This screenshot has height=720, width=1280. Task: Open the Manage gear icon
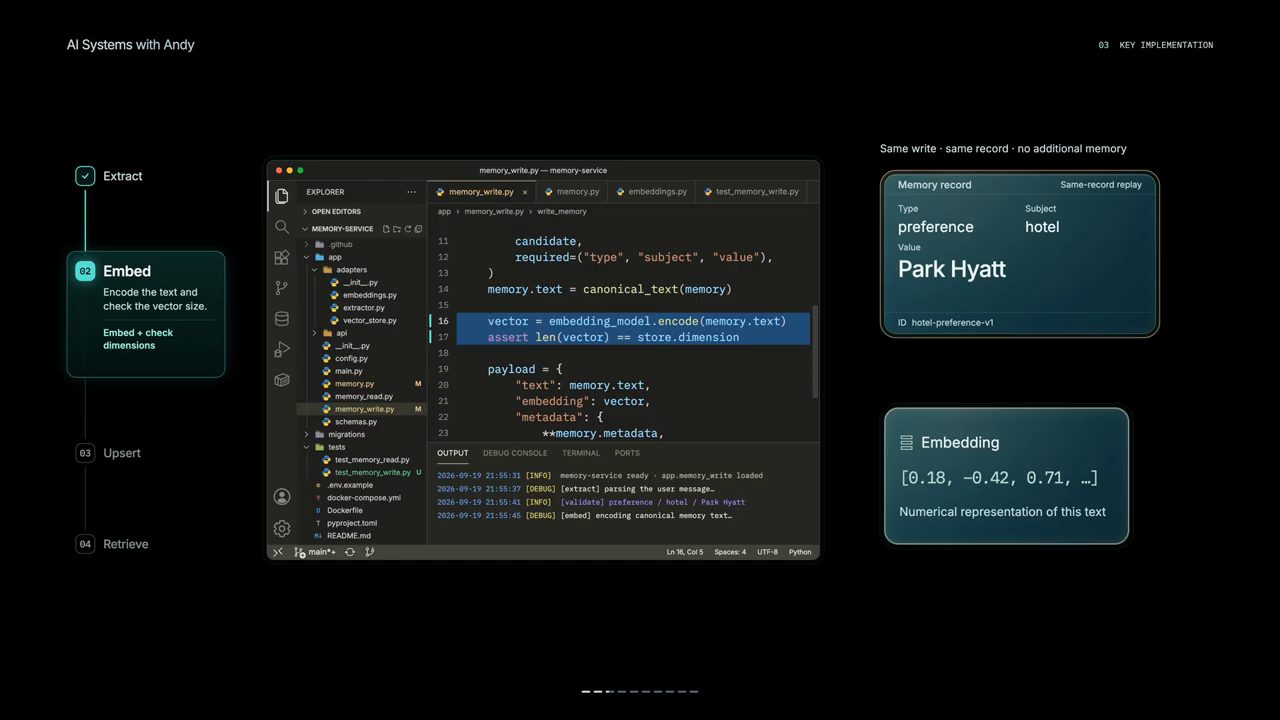(282, 528)
